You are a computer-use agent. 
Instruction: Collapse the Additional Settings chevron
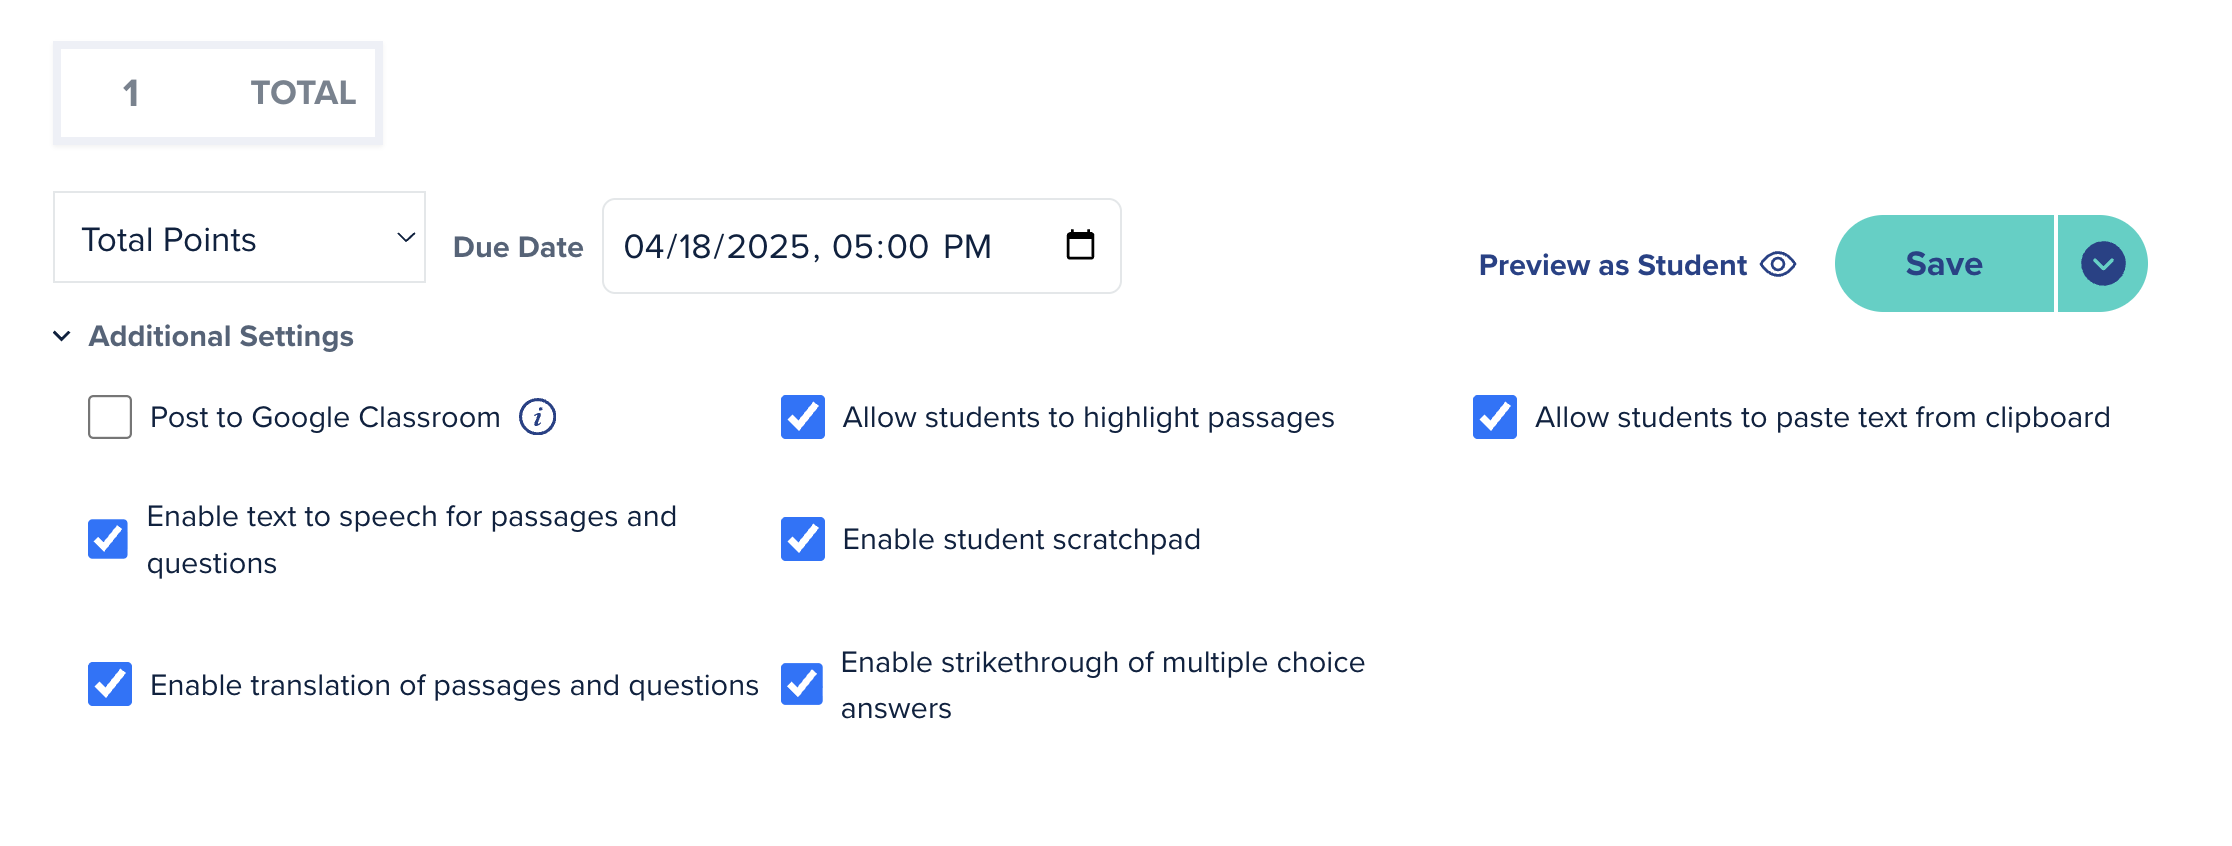click(62, 336)
